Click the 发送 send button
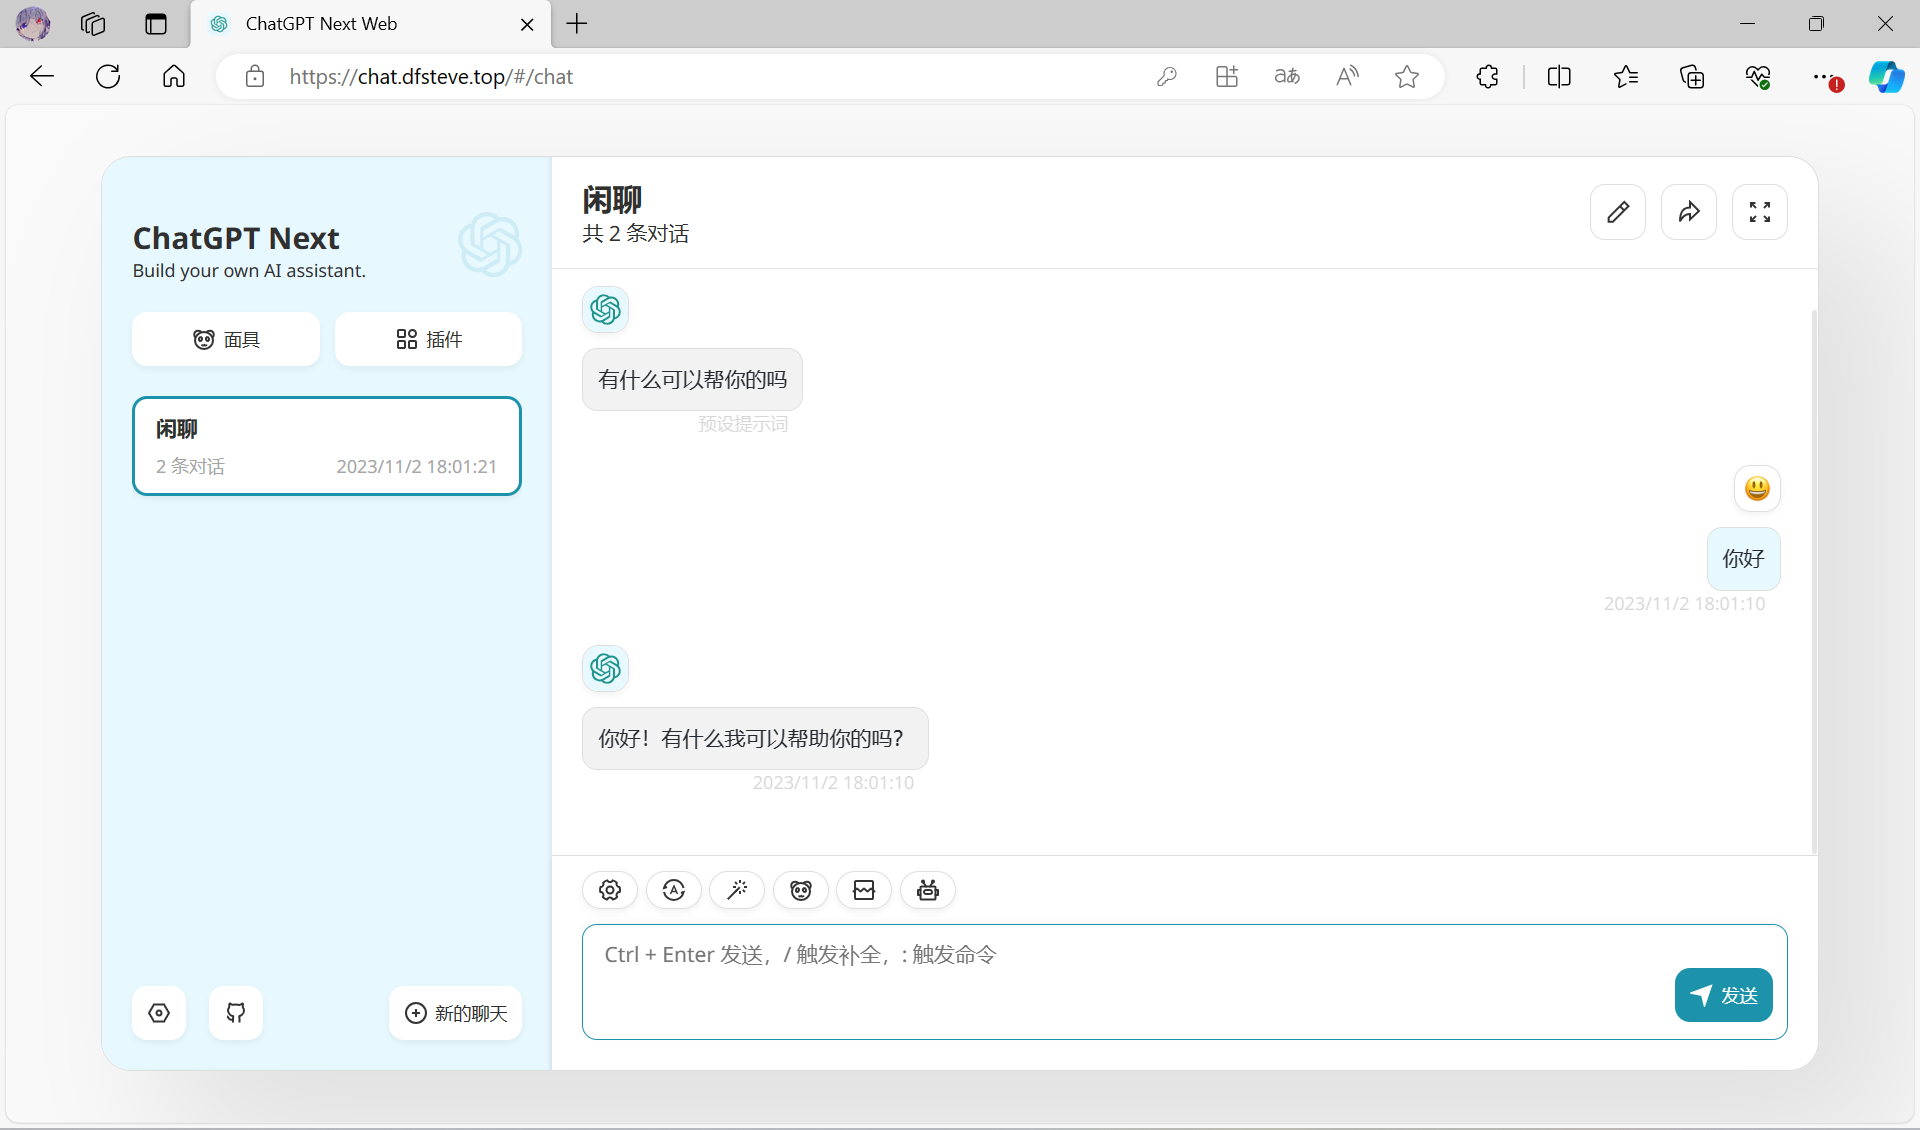Image resolution: width=1920 pixels, height=1130 pixels. pyautogui.click(x=1724, y=995)
